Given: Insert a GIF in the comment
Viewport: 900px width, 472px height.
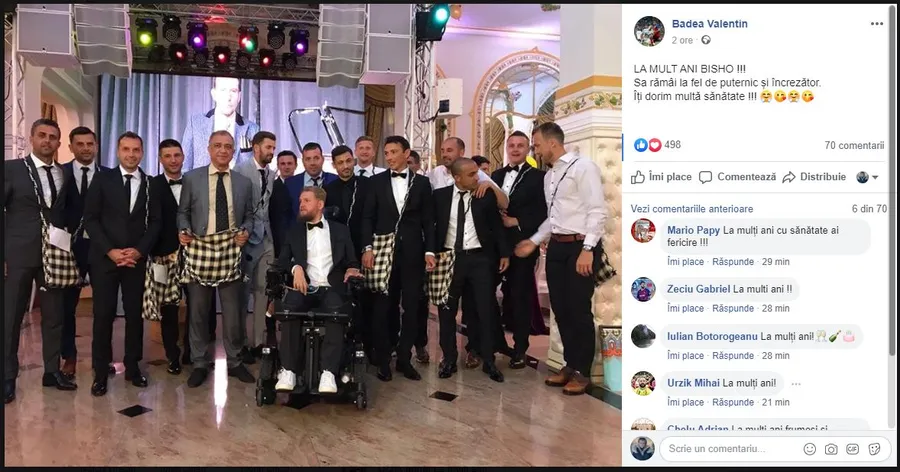Looking at the screenshot, I should pyautogui.click(x=852, y=448).
